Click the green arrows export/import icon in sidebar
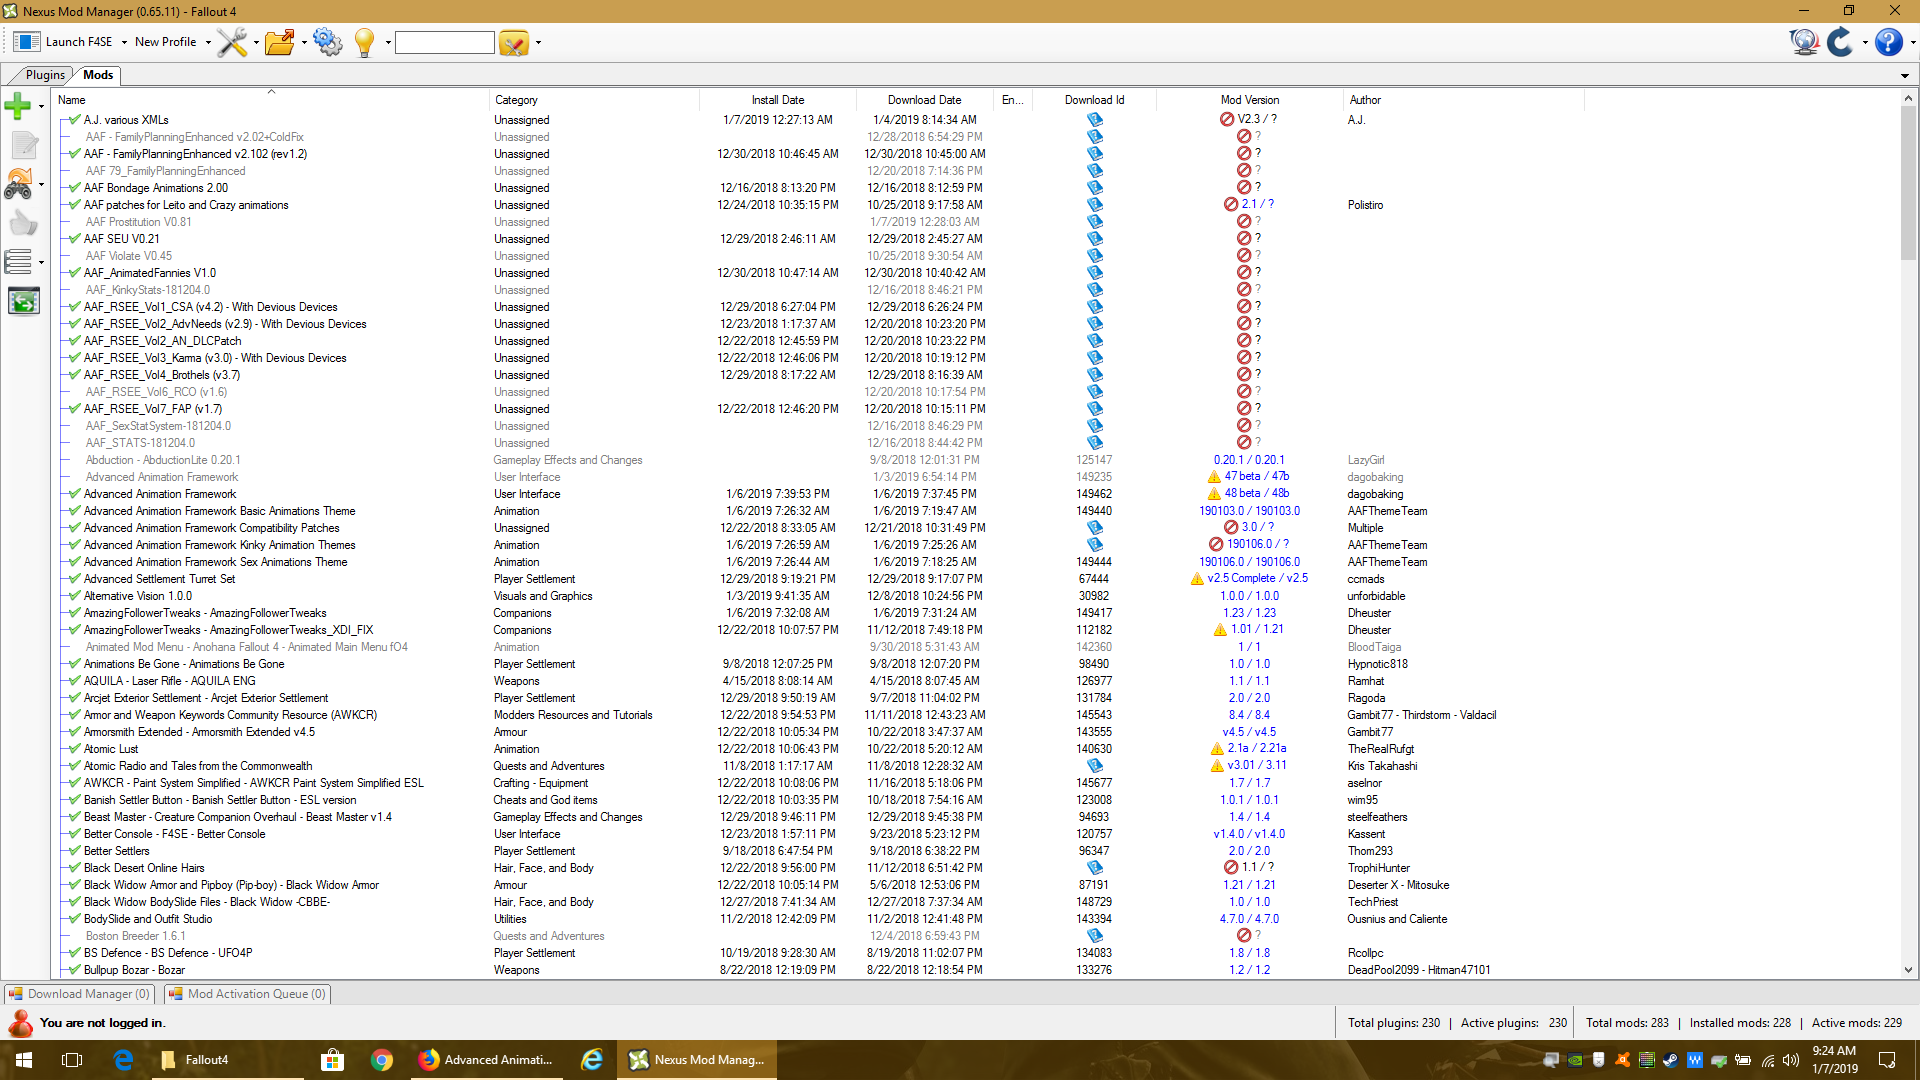1920x1080 pixels. tap(24, 301)
